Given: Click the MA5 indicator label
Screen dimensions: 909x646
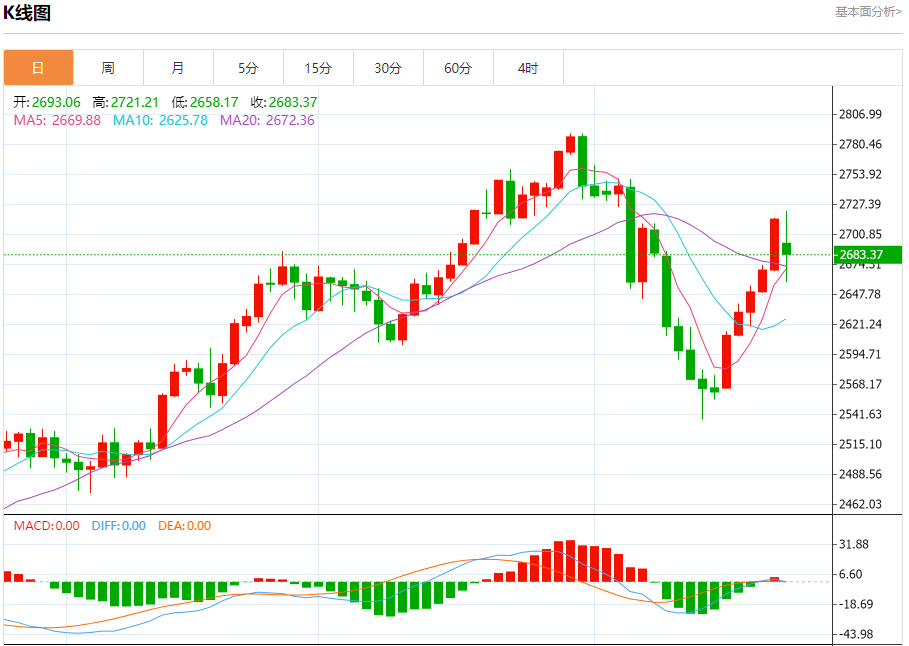Looking at the screenshot, I should click(57, 120).
